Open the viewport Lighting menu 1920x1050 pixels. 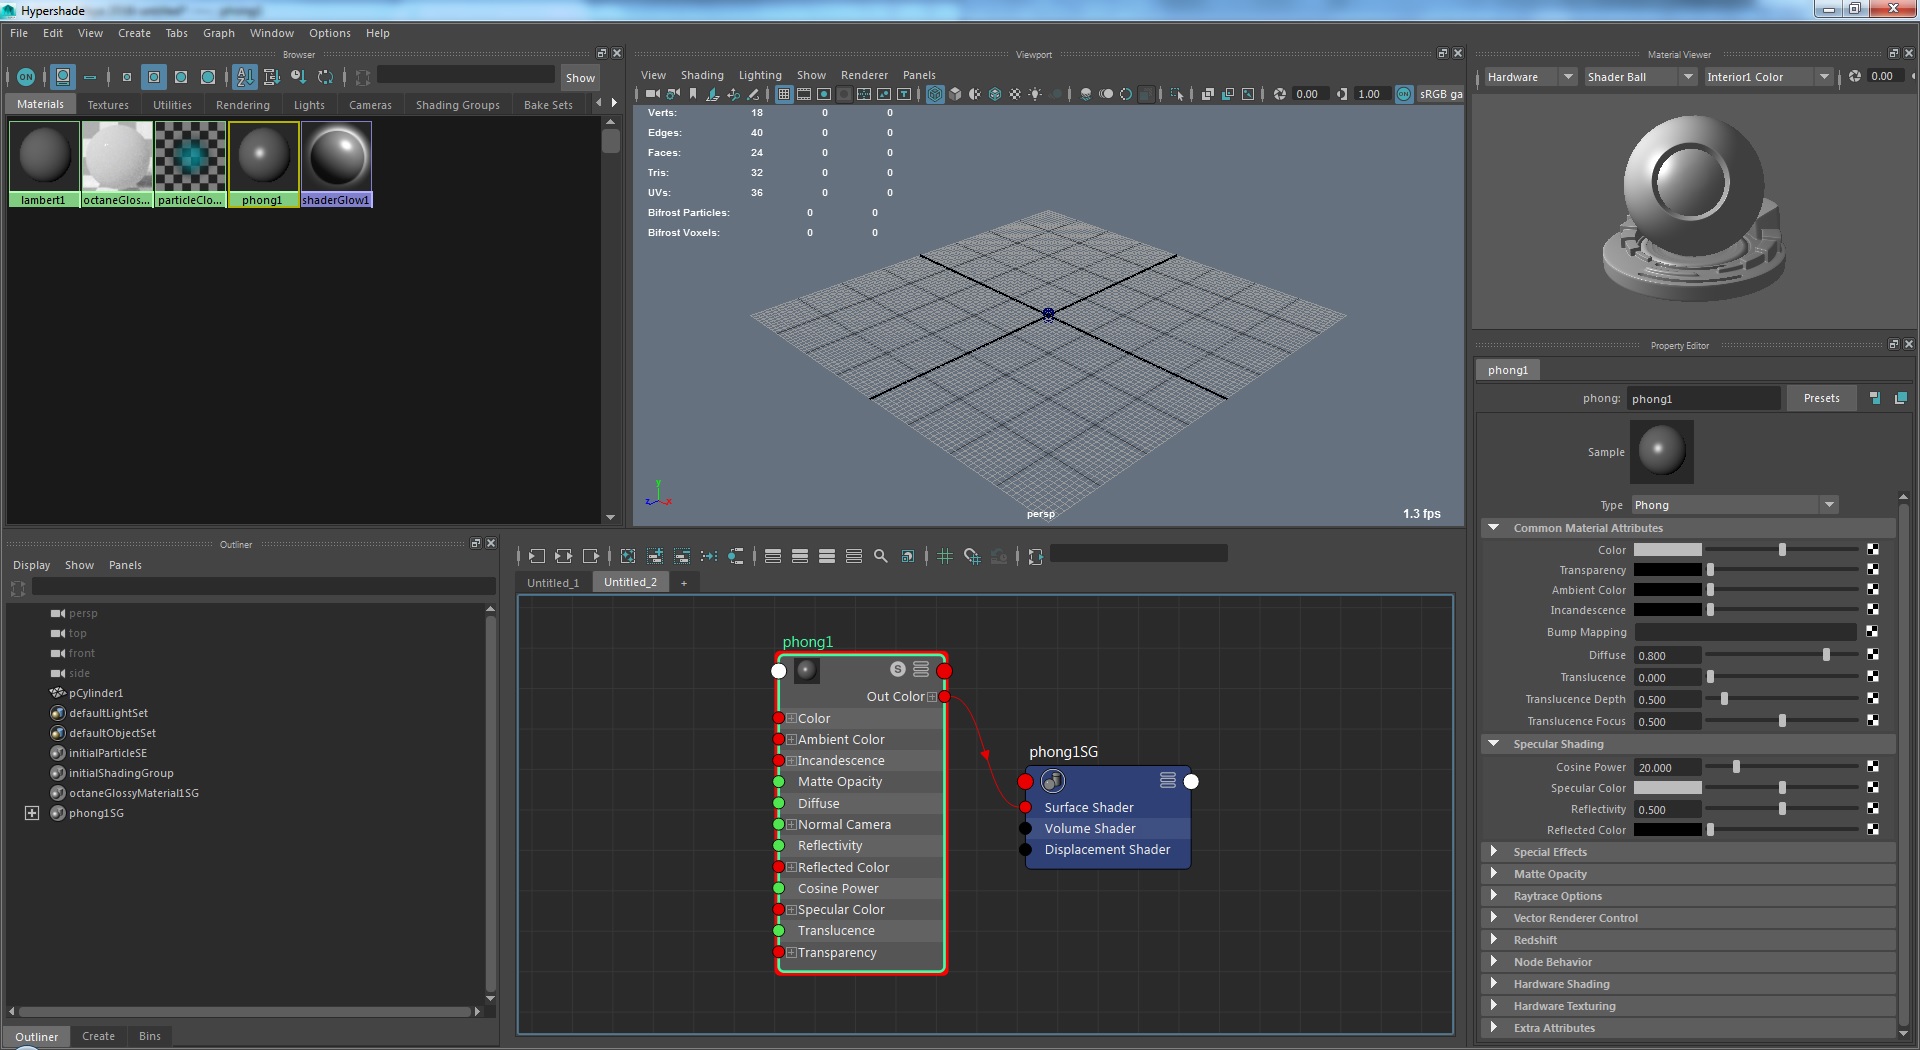[x=760, y=75]
